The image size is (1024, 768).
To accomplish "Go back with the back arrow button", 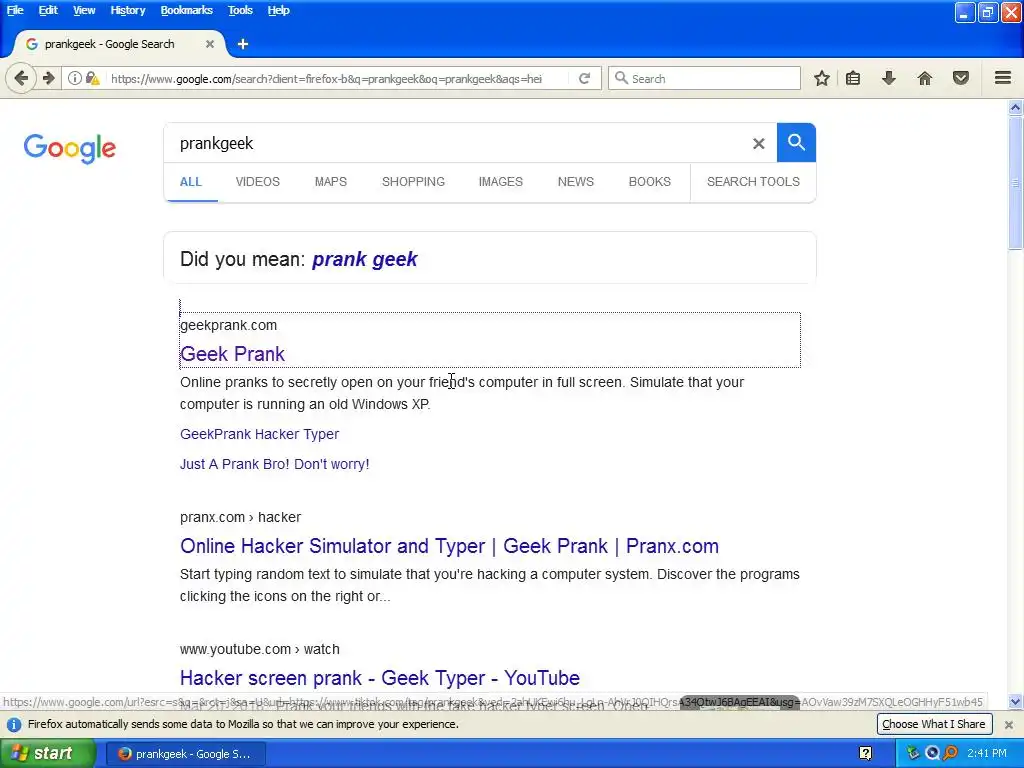I will [21, 78].
